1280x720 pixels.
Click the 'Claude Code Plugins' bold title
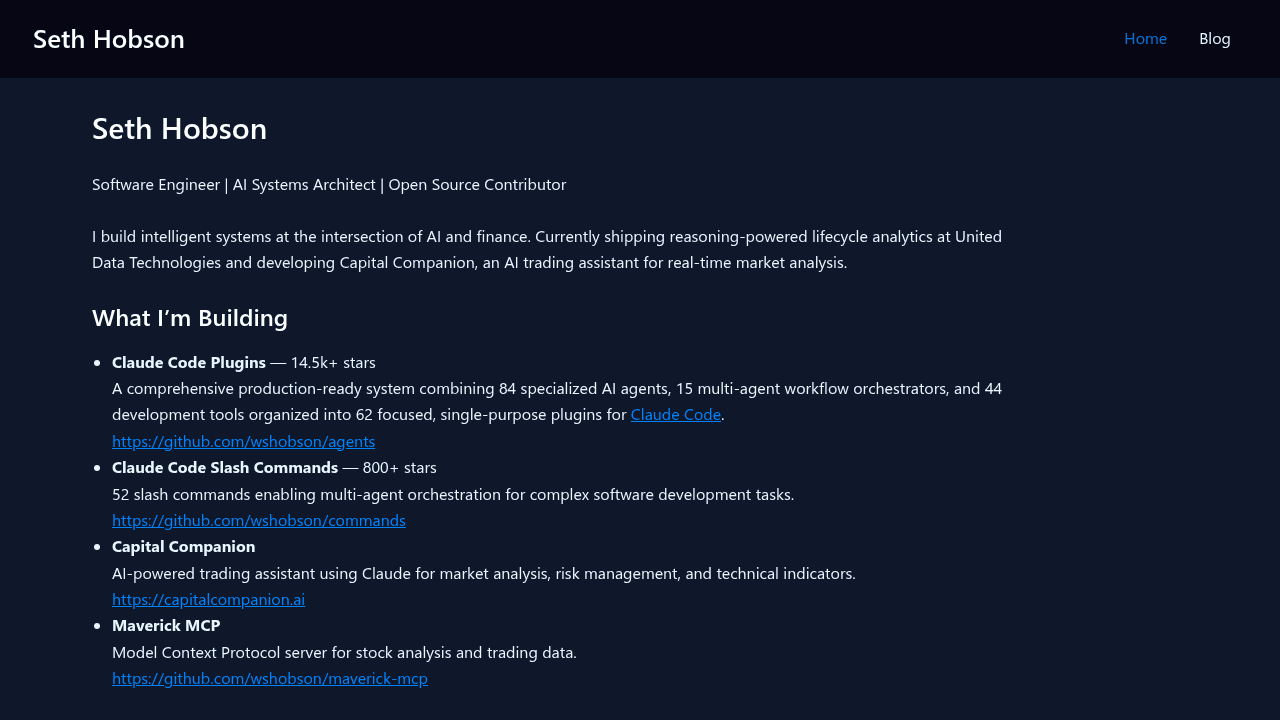[188, 362]
